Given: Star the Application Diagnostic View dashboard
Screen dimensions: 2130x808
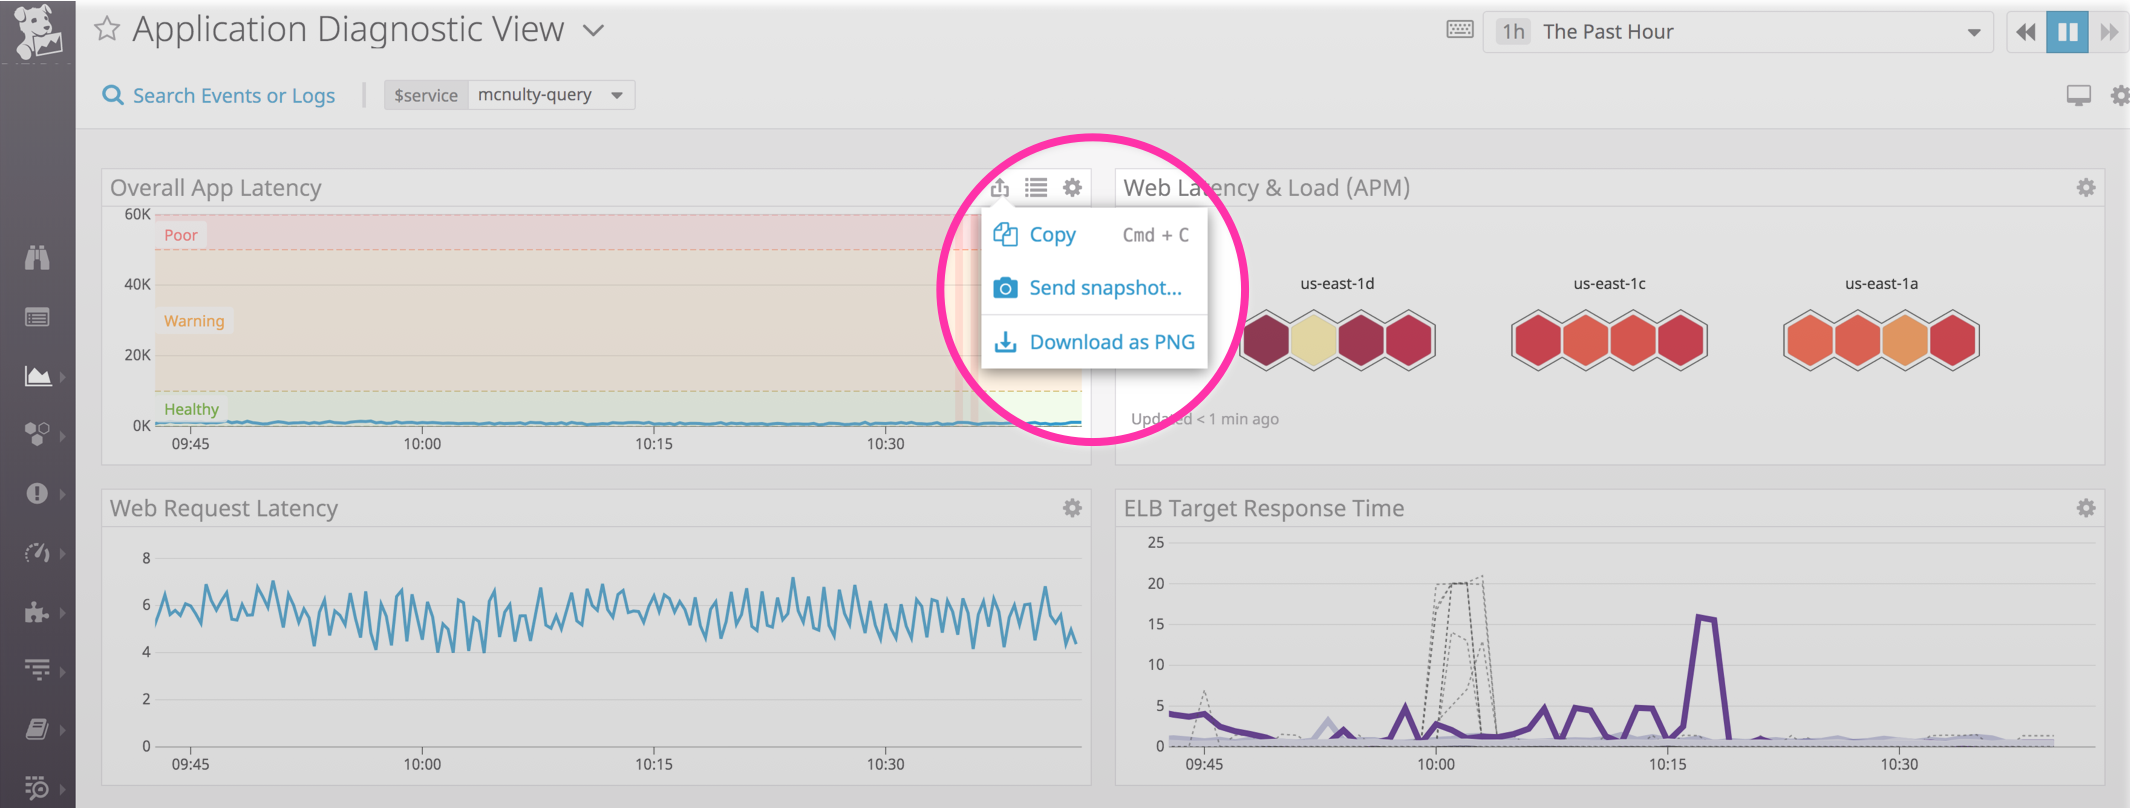Looking at the screenshot, I should (x=106, y=30).
